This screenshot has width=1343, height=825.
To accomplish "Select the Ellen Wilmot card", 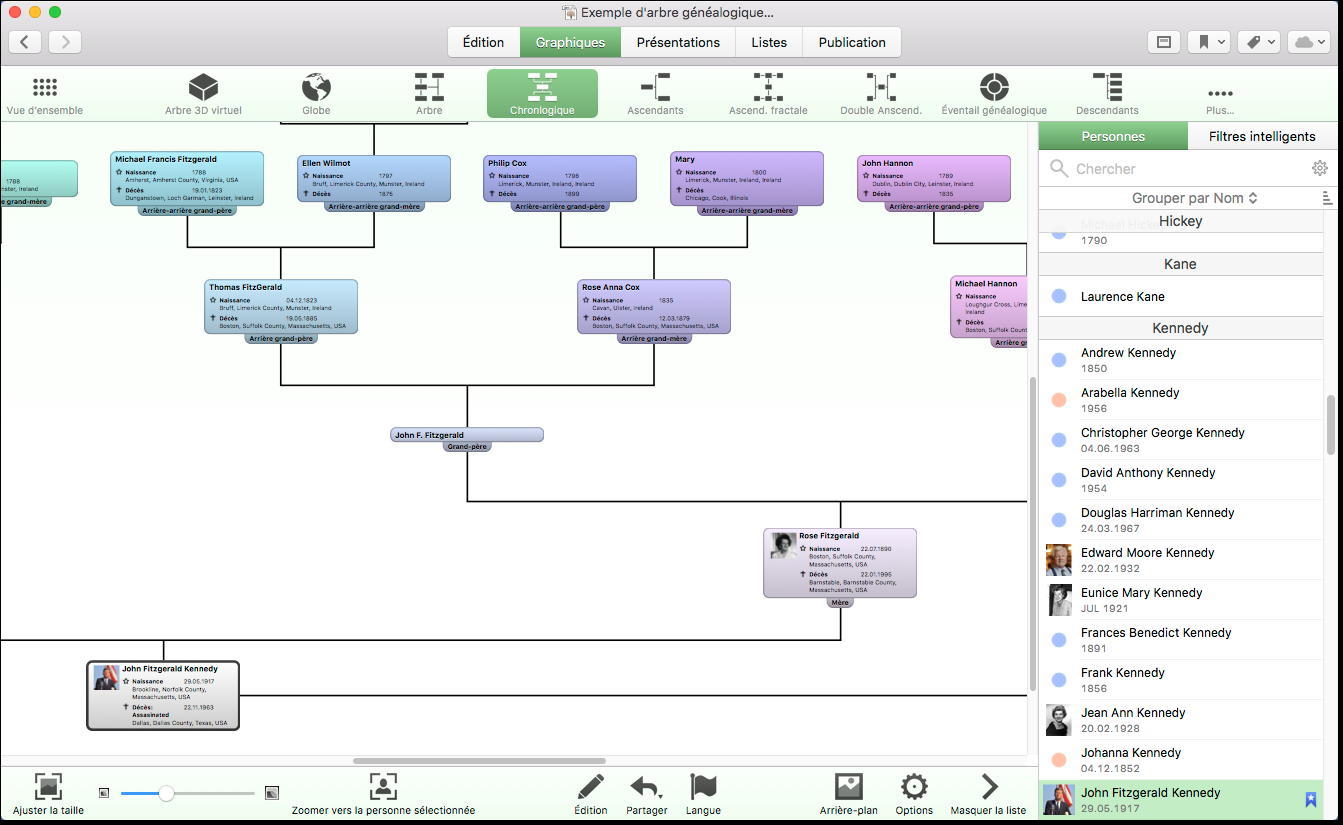I will [x=374, y=178].
